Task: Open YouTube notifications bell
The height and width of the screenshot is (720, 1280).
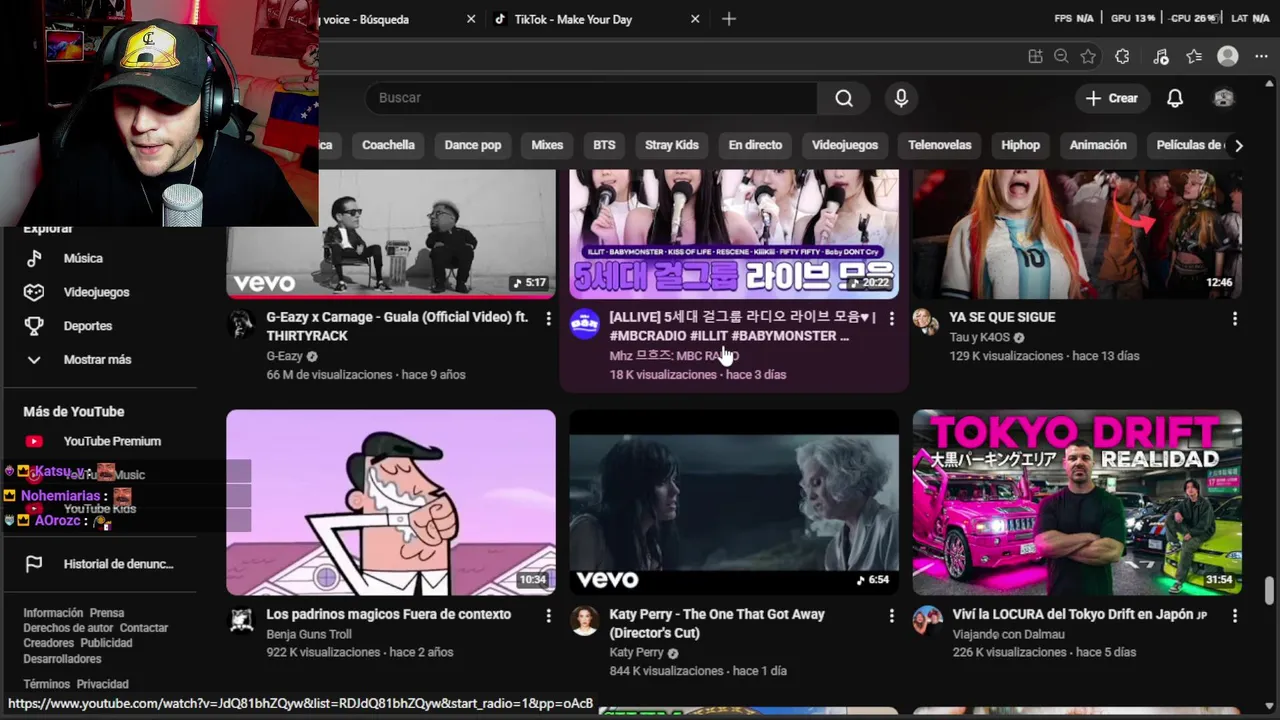Action: coord(1175,98)
